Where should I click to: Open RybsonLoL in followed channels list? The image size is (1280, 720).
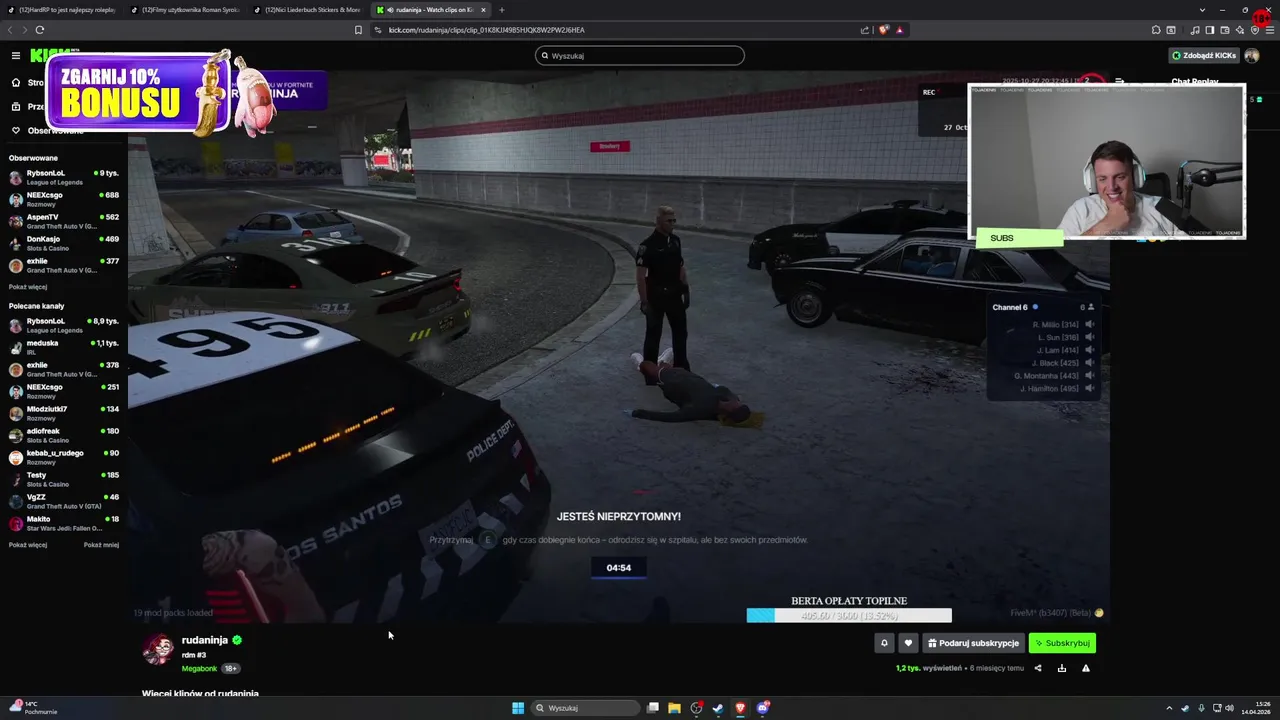[x=64, y=177]
